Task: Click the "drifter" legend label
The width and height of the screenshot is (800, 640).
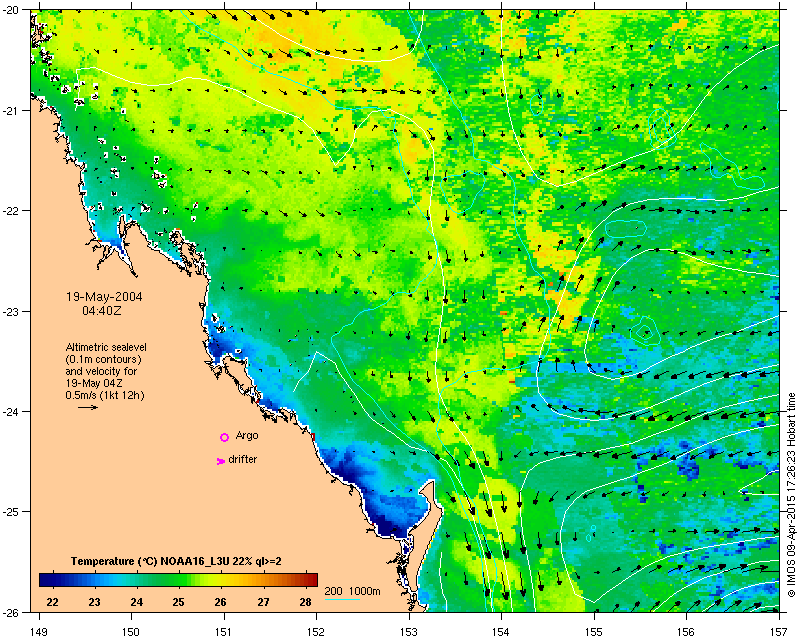Action: (242, 459)
